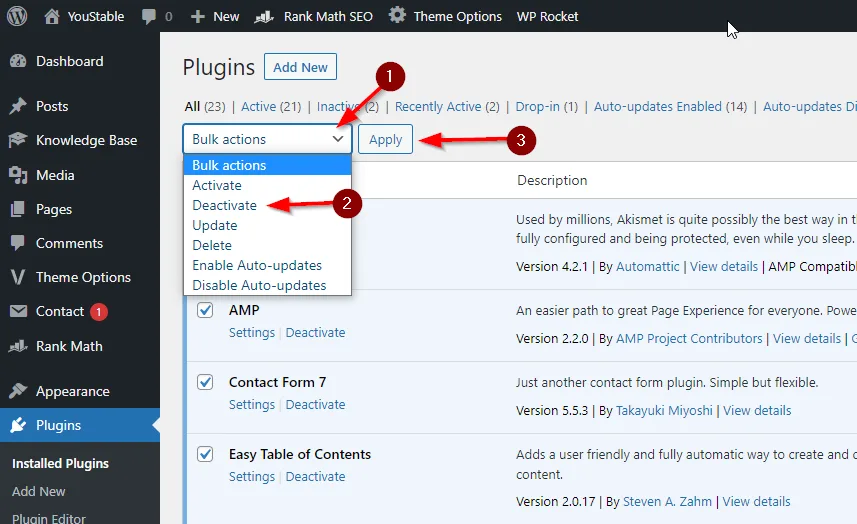This screenshot has height=524, width=857.
Task: Click the Theme Options V icon in sidebar
Action: click(17, 278)
